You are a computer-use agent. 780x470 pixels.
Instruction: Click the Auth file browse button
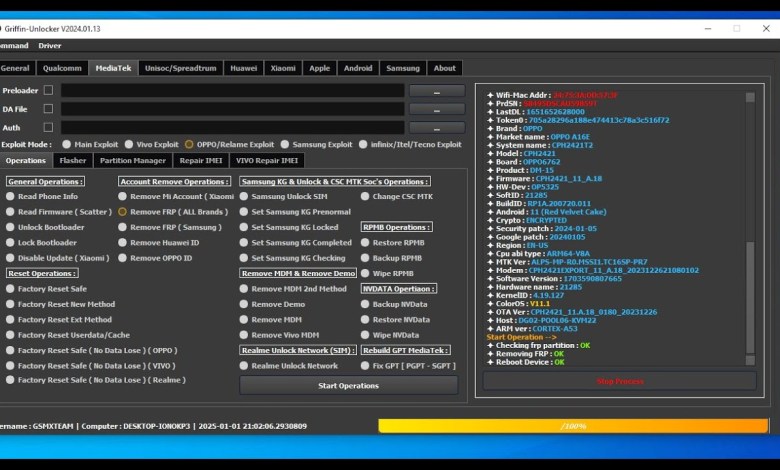[x=436, y=128]
